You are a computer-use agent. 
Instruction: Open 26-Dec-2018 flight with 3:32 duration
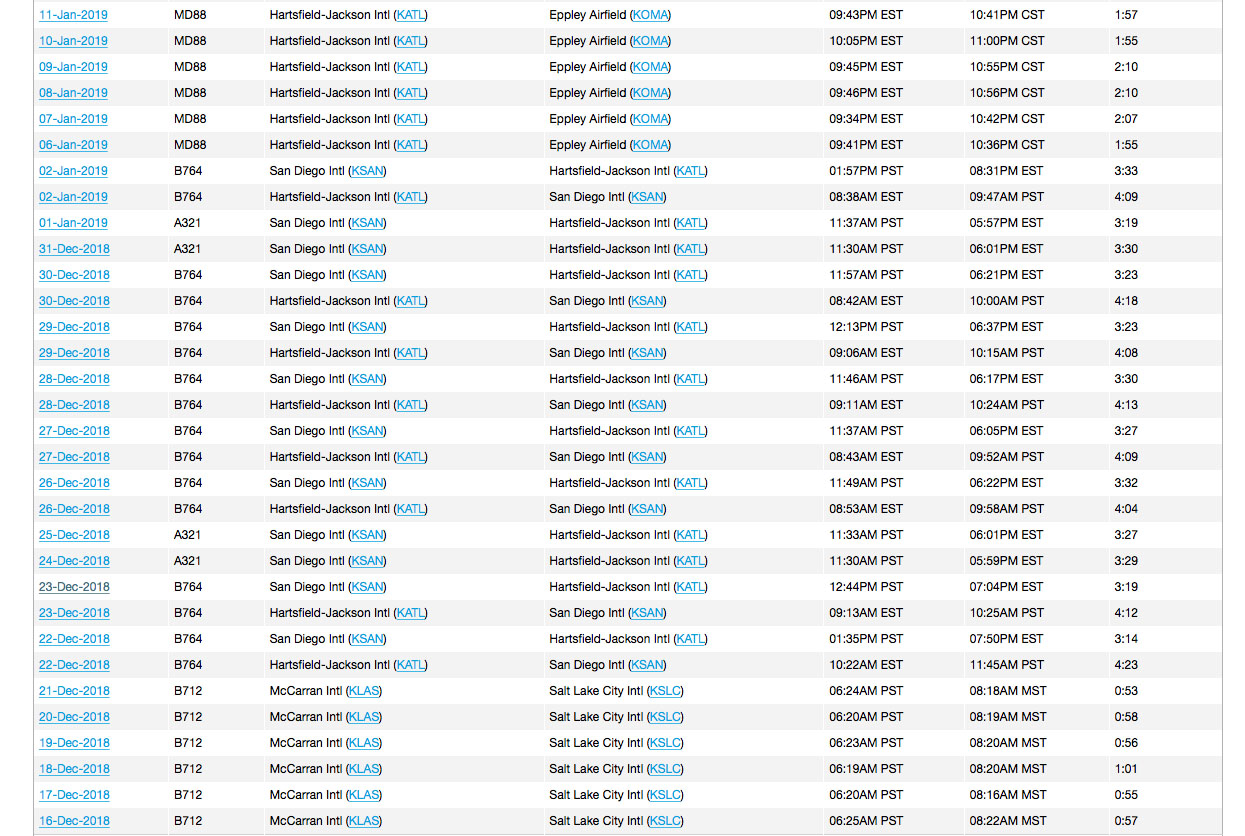74,483
